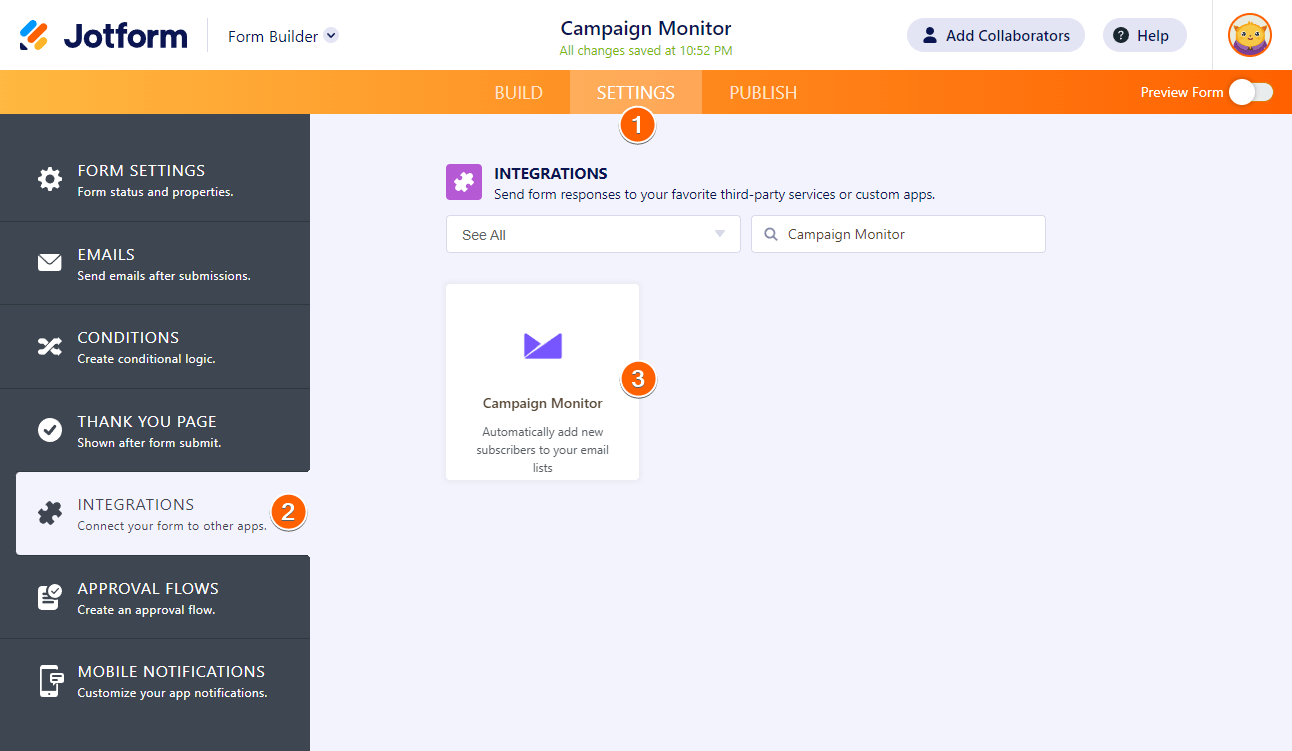Image resolution: width=1292 pixels, height=751 pixels.
Task: Click the Help question mark icon
Action: pyautogui.click(x=1121, y=35)
